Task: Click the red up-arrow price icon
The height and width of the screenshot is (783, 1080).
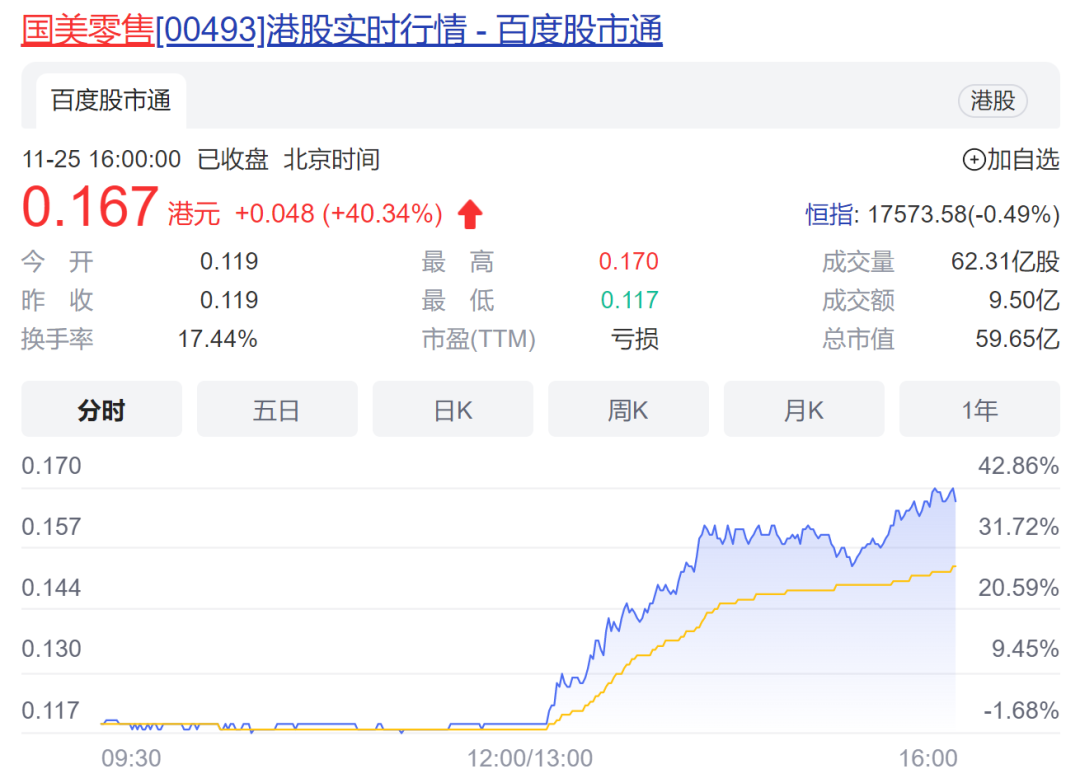Action: coord(470,213)
